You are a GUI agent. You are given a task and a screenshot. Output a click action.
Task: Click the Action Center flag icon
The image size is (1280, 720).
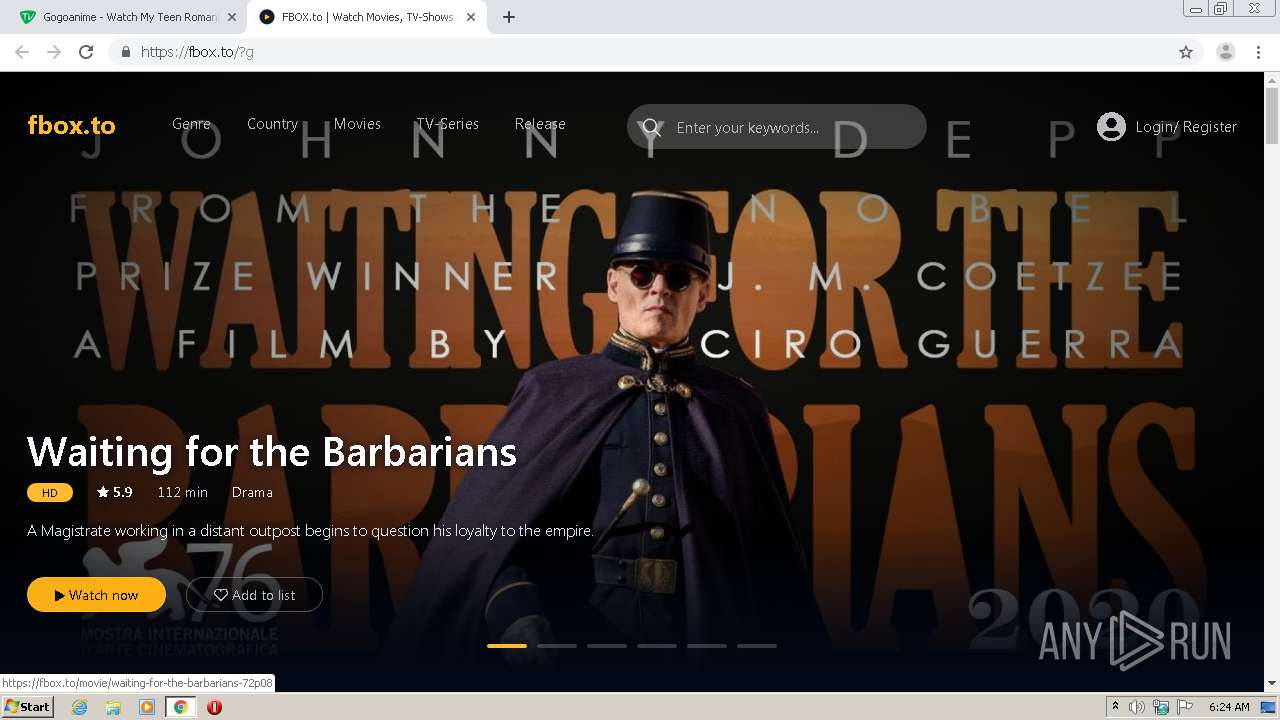[1185, 707]
